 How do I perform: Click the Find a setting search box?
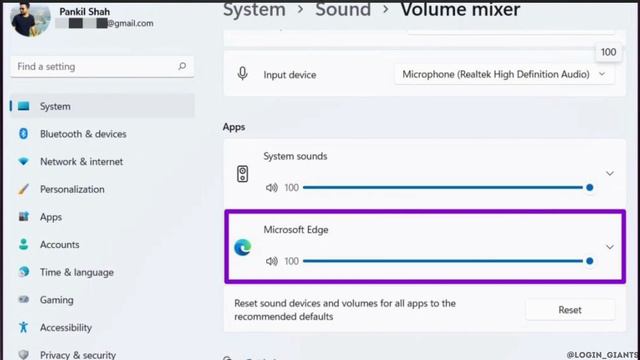[x=102, y=67]
